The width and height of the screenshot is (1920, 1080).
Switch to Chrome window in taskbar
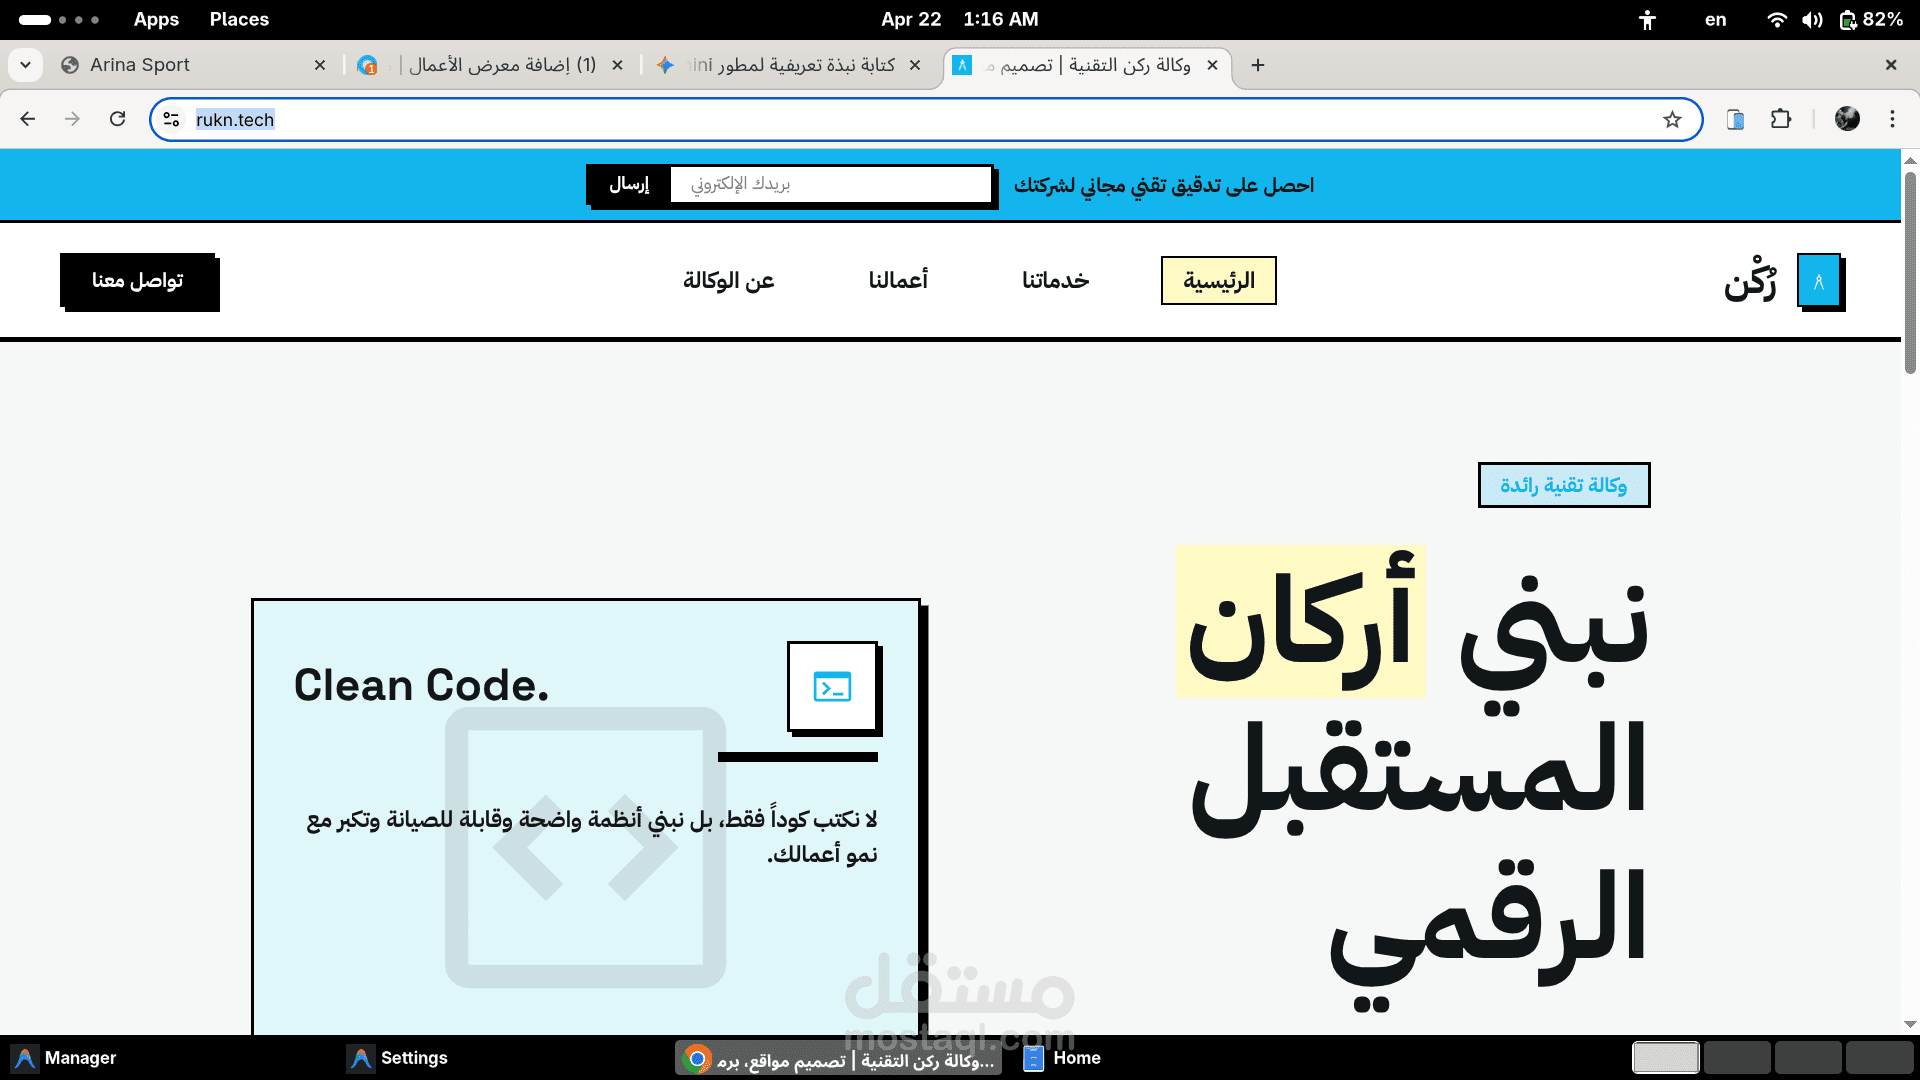pyautogui.click(x=840, y=1059)
